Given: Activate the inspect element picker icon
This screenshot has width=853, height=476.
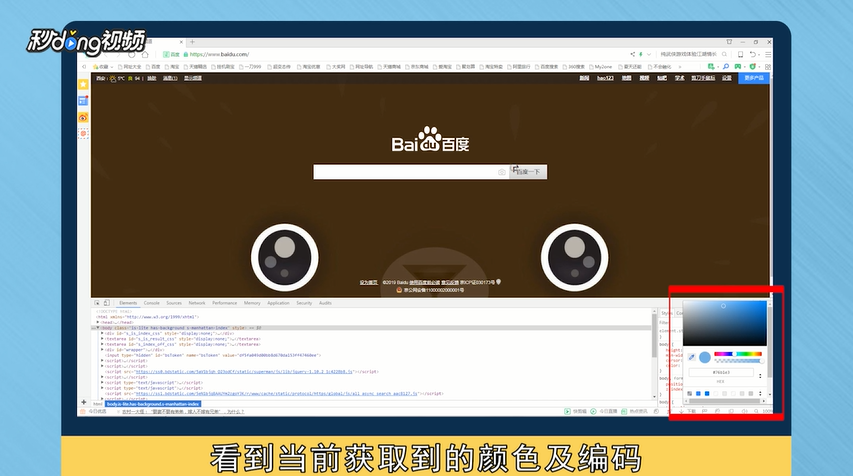Looking at the screenshot, I should (x=97, y=303).
